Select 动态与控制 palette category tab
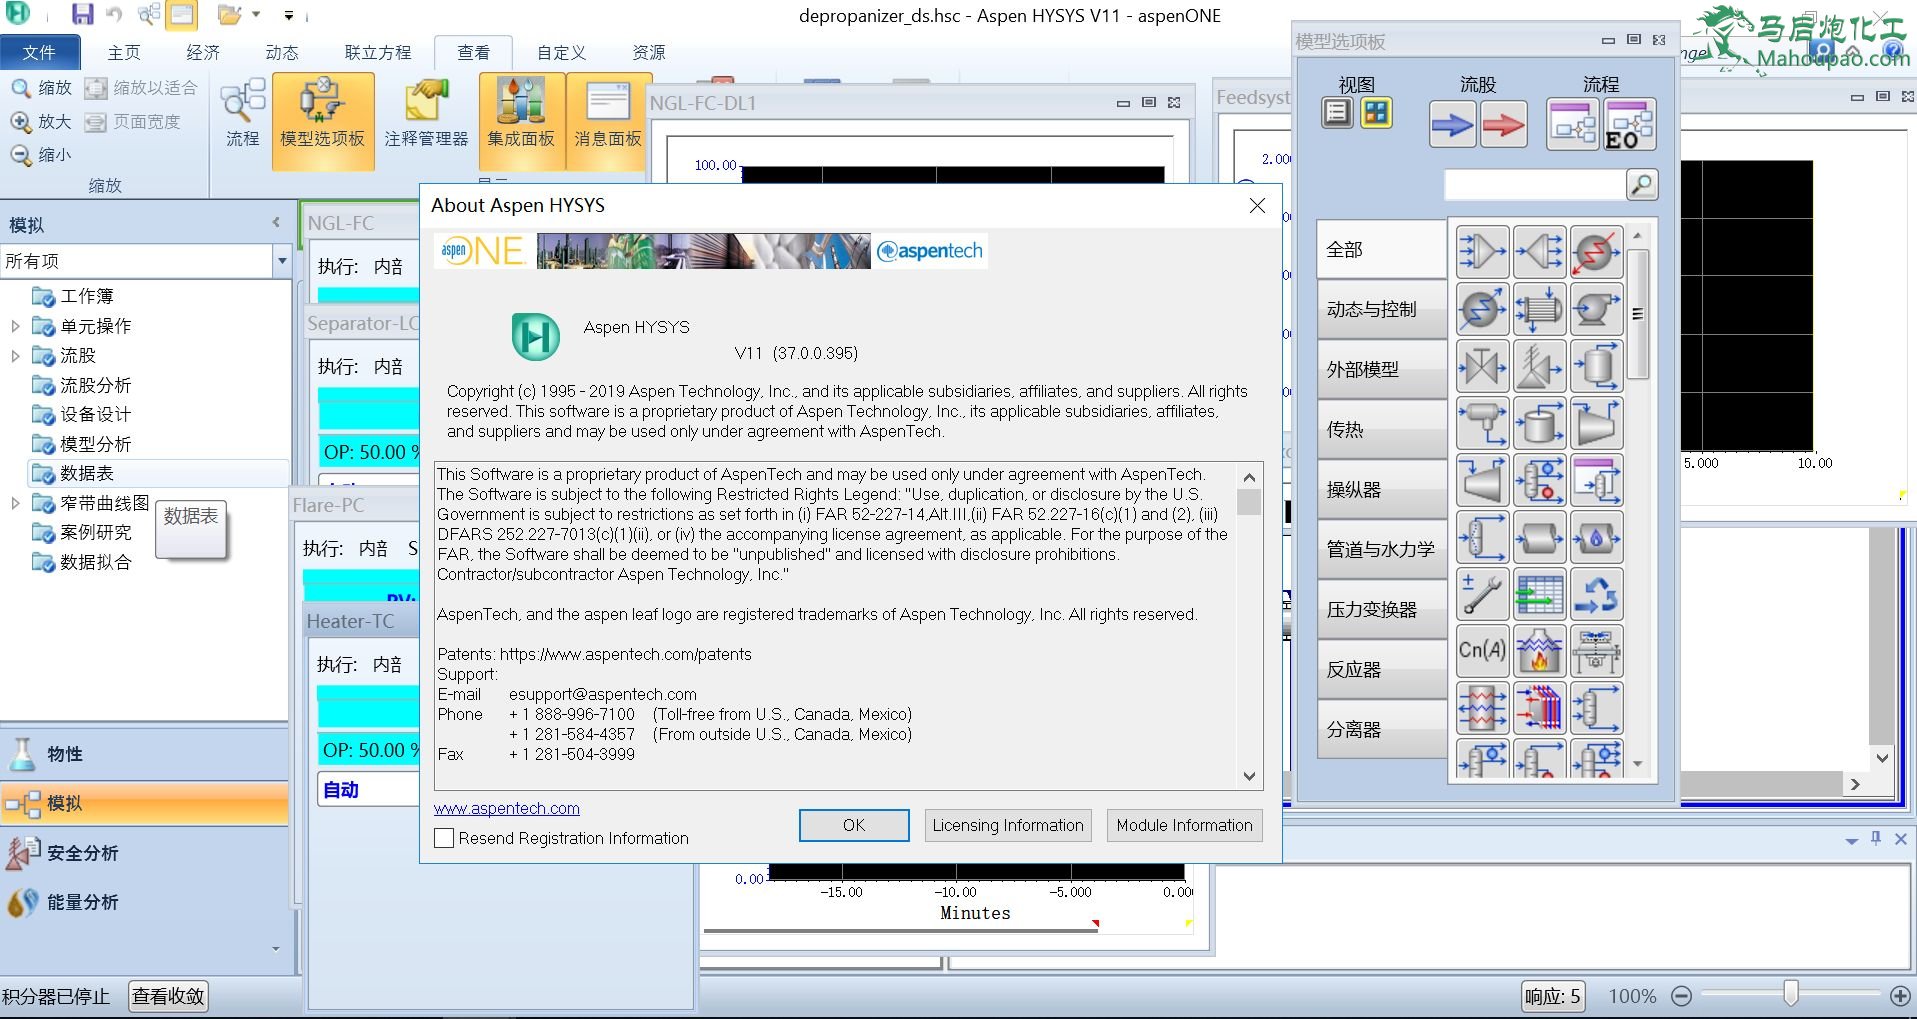 click(x=1381, y=310)
